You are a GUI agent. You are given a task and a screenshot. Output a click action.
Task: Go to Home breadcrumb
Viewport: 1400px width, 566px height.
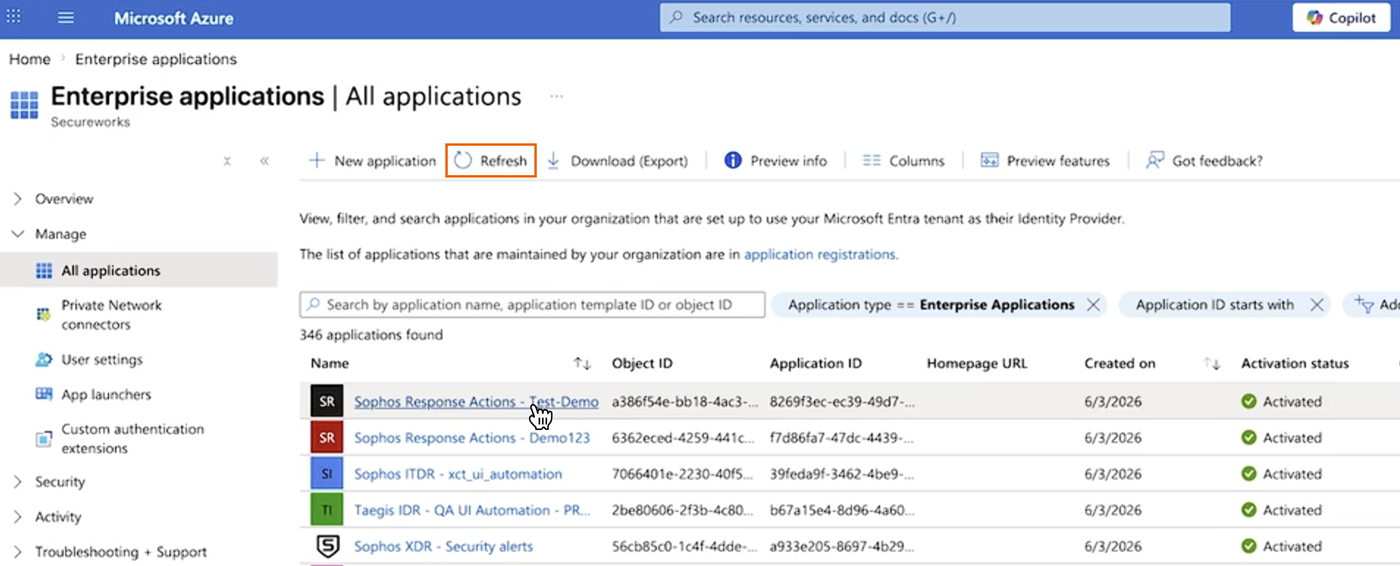click(x=30, y=59)
